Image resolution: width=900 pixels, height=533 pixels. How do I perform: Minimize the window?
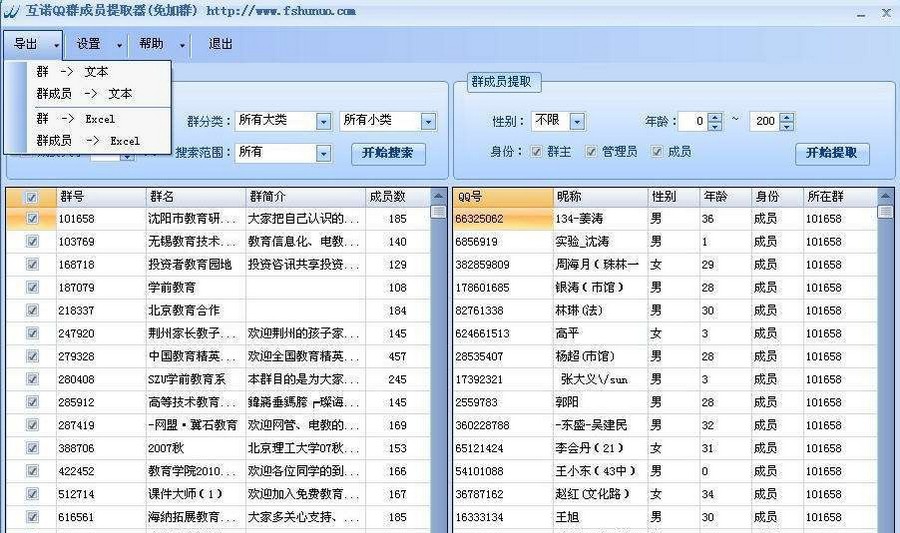click(861, 14)
